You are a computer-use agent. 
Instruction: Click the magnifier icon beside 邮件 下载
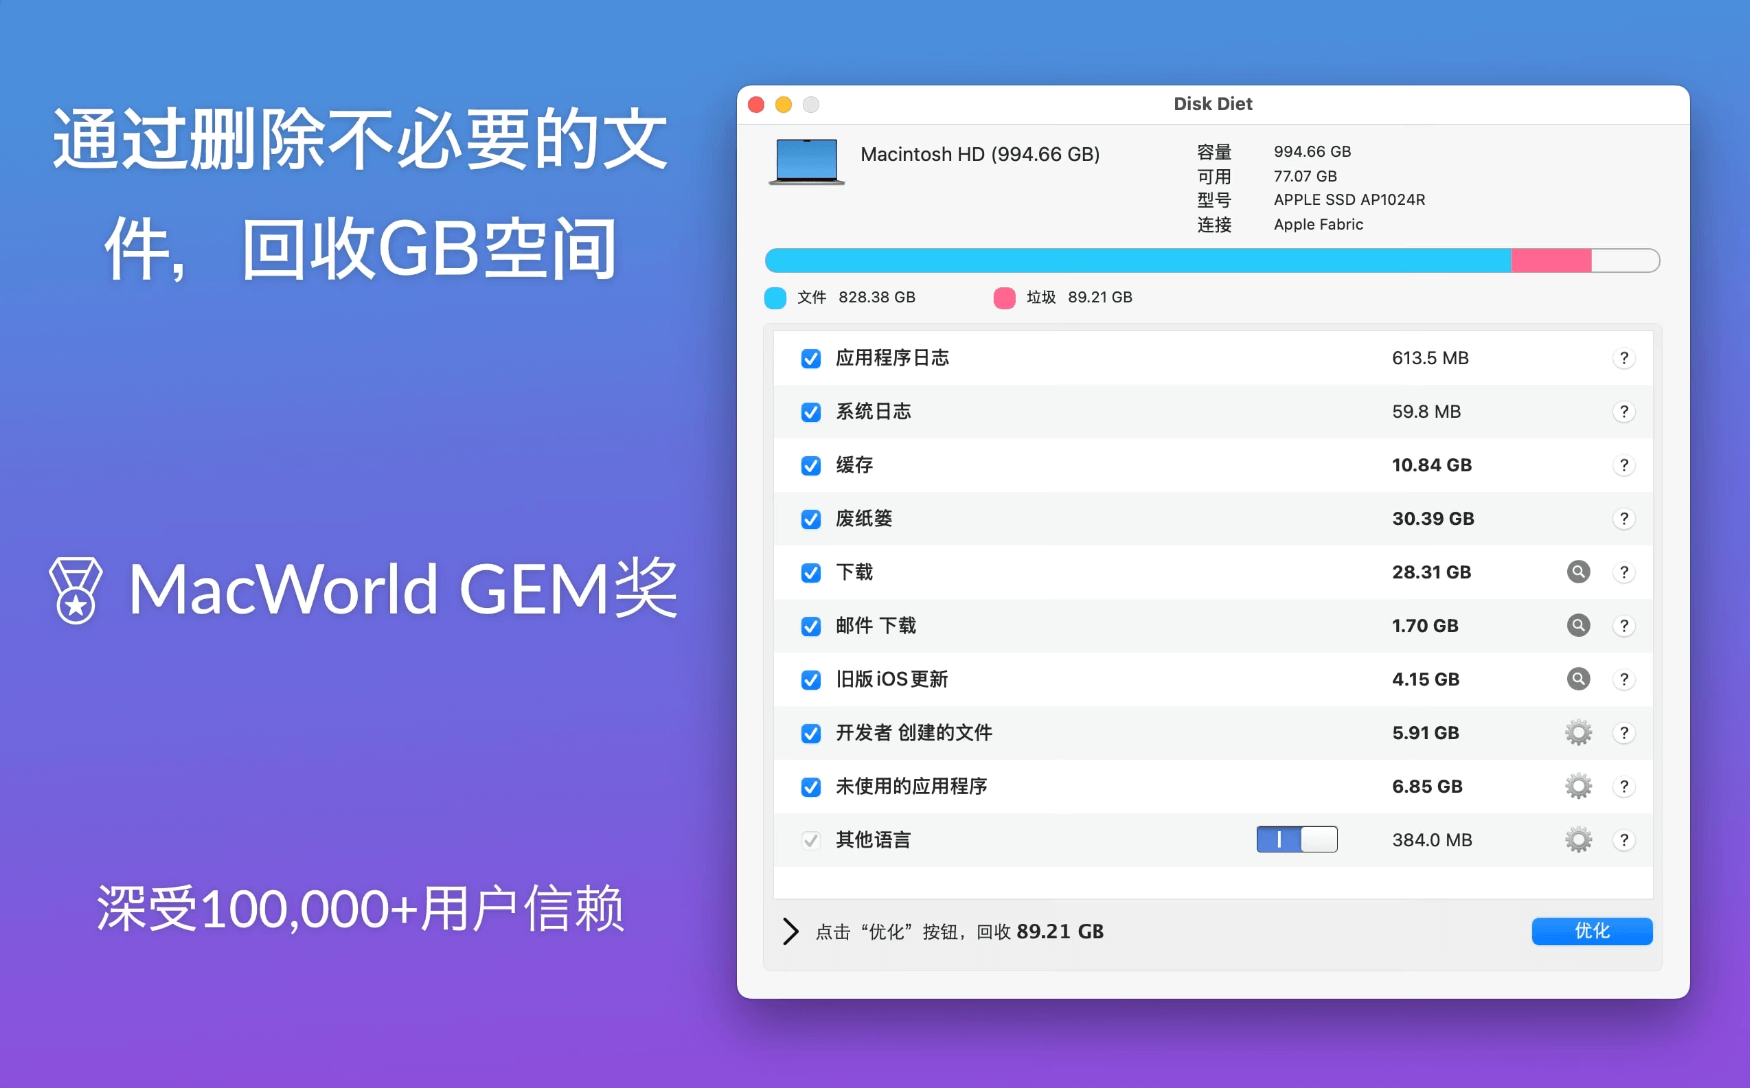pyautogui.click(x=1578, y=625)
